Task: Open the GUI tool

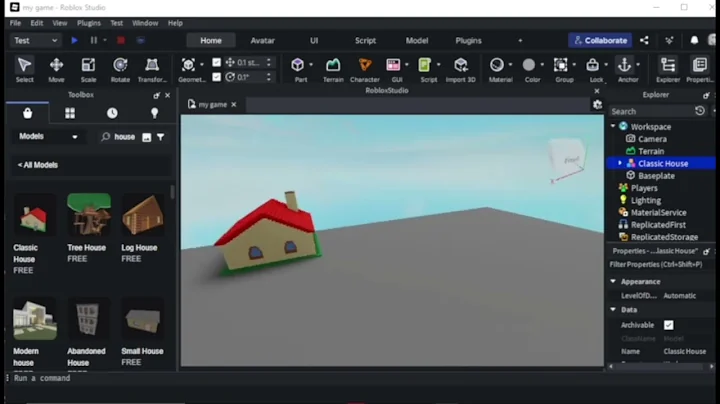Action: 394,70
